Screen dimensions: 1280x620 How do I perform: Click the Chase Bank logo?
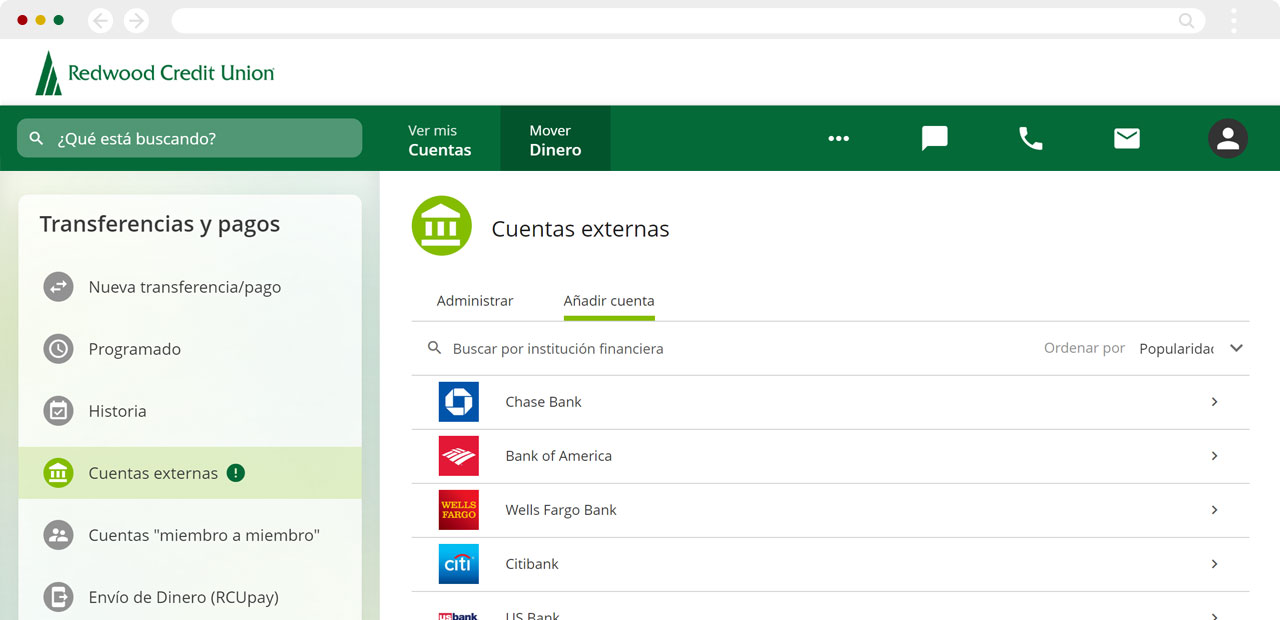tap(459, 402)
